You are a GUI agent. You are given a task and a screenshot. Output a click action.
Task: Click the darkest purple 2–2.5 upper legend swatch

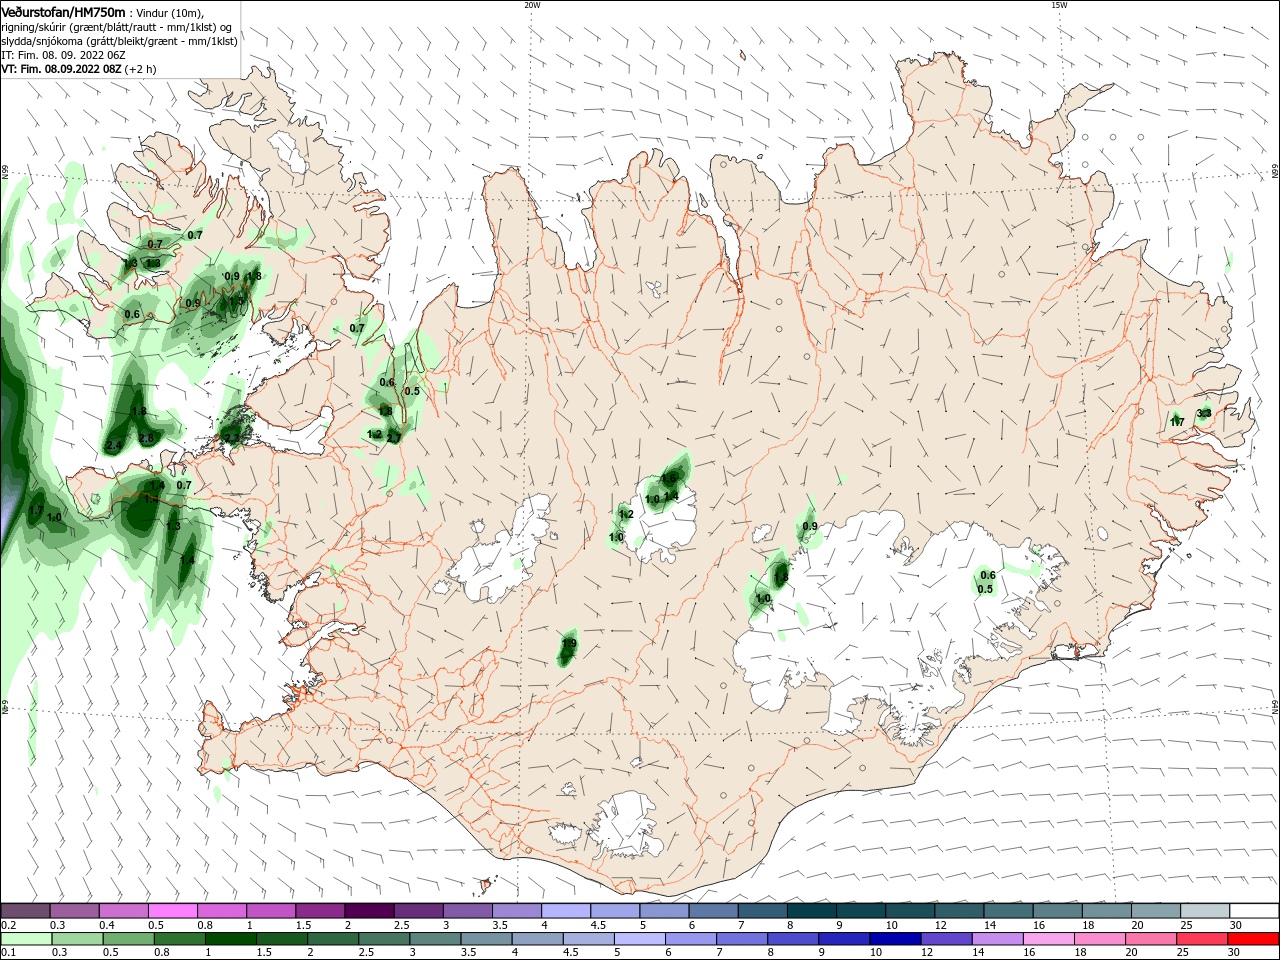tap(369, 911)
